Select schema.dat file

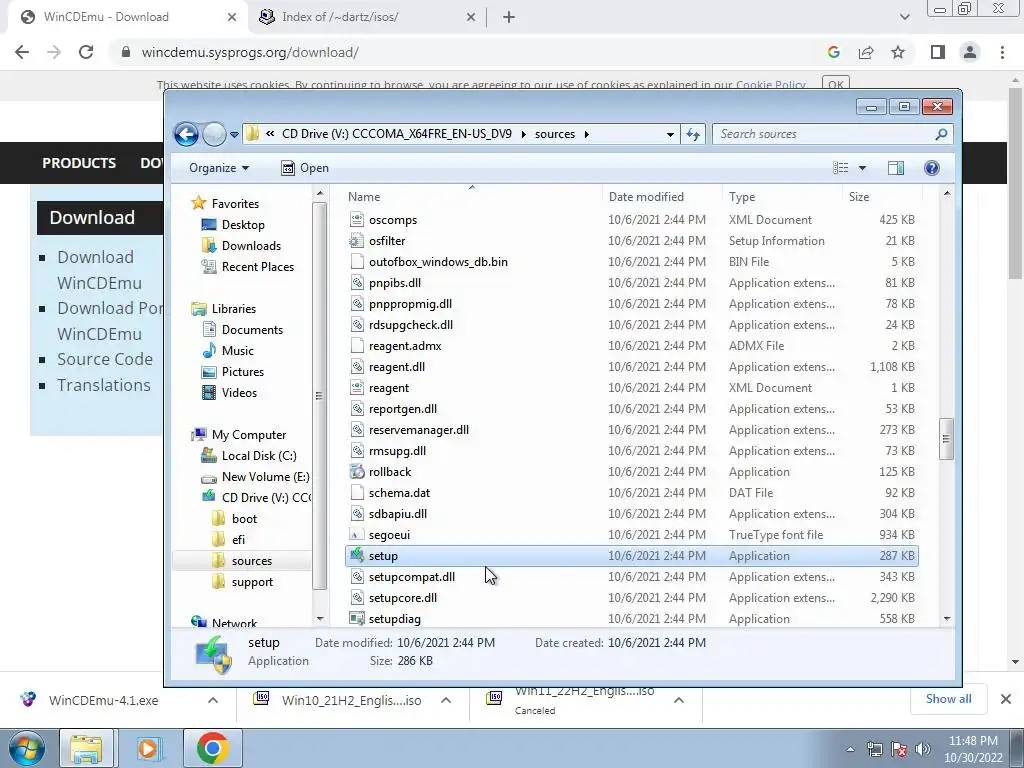pos(399,493)
